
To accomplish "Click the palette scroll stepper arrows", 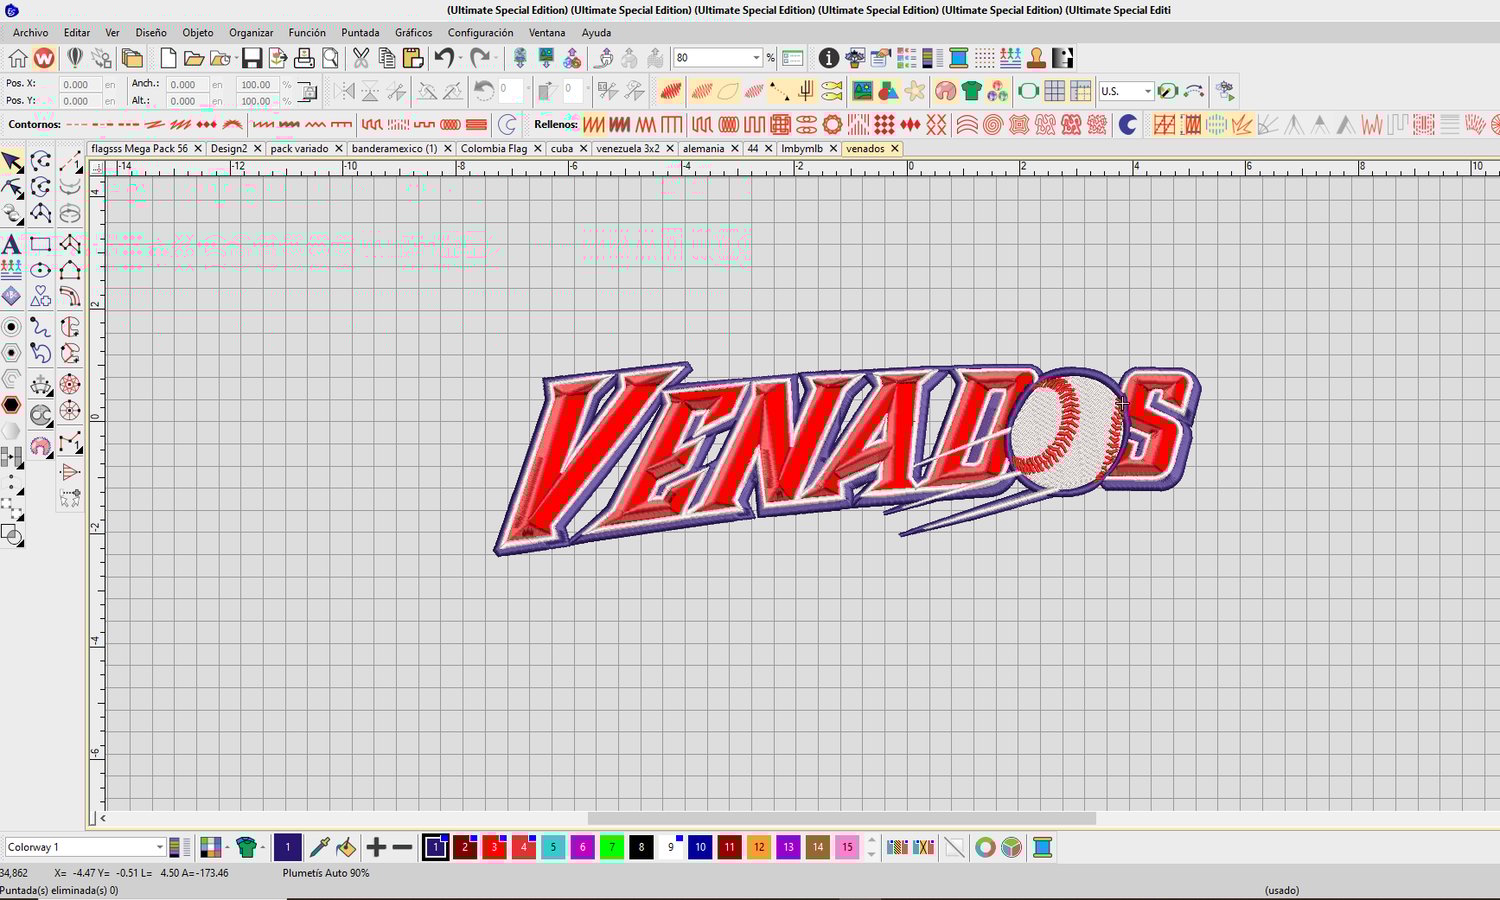I will tap(872, 848).
